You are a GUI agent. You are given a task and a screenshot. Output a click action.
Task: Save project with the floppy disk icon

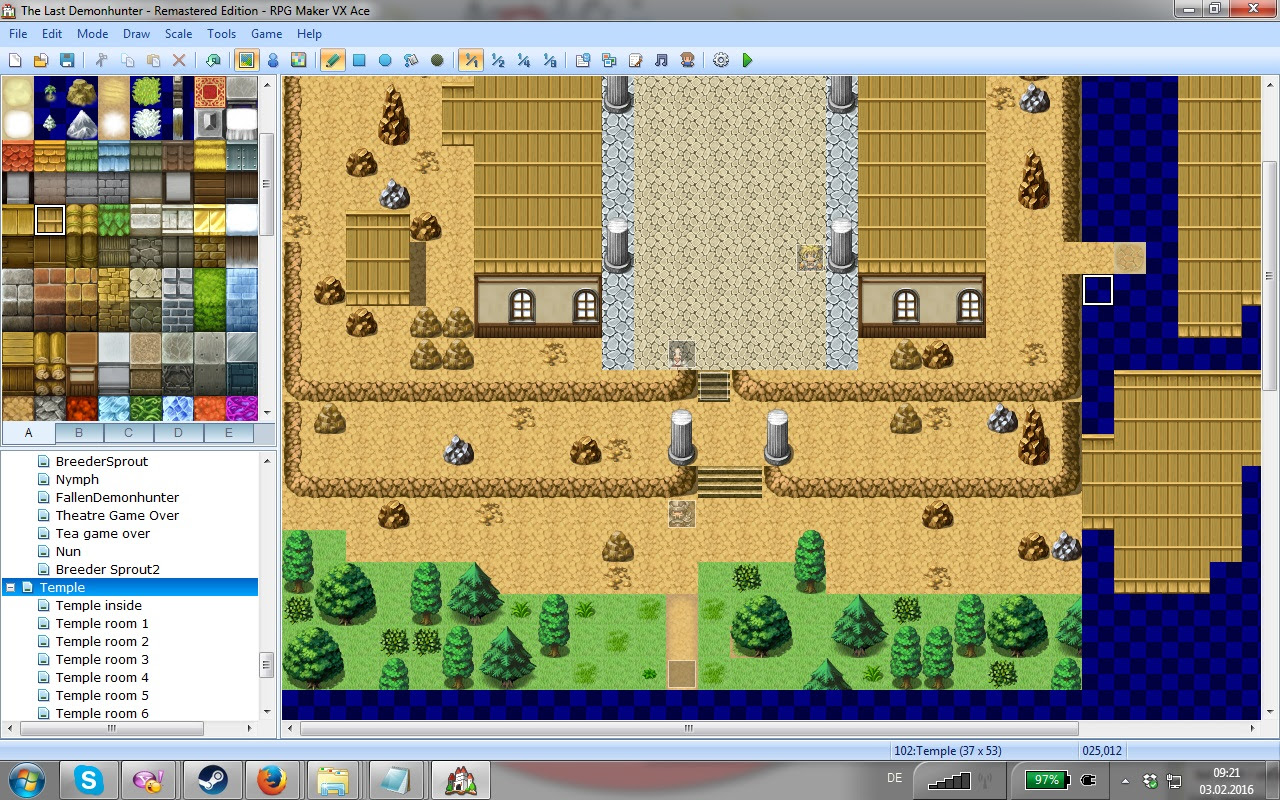67,60
